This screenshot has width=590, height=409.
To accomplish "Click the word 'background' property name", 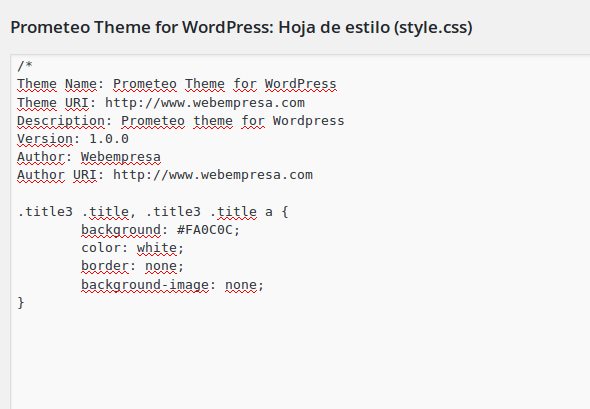I will coord(121,230).
